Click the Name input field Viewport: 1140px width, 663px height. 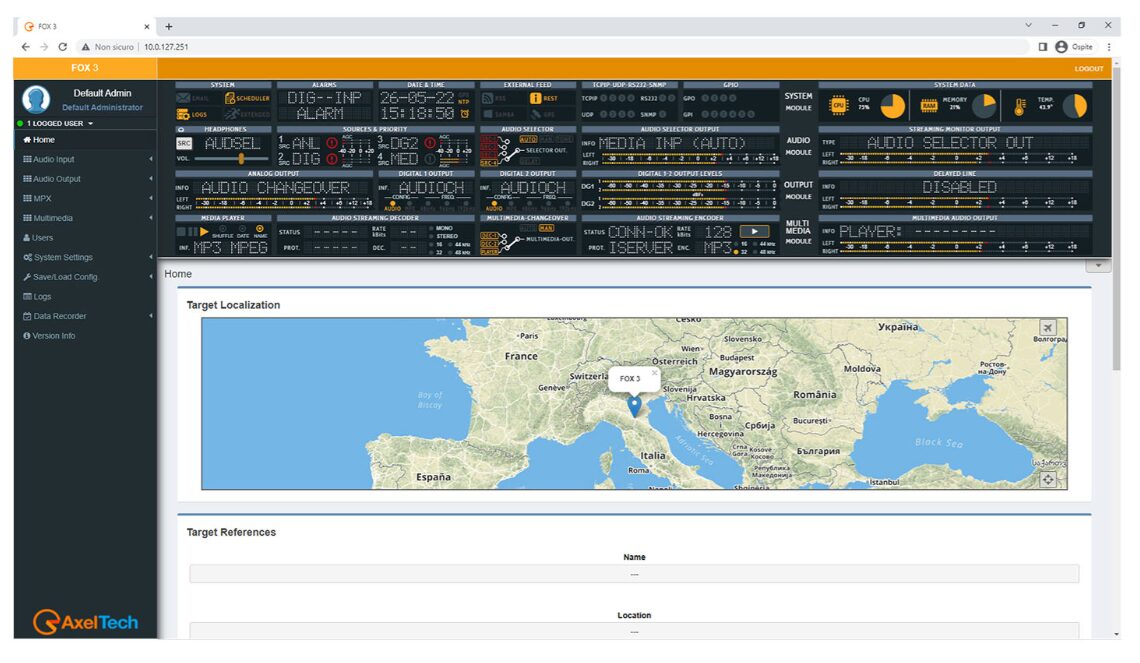634,574
